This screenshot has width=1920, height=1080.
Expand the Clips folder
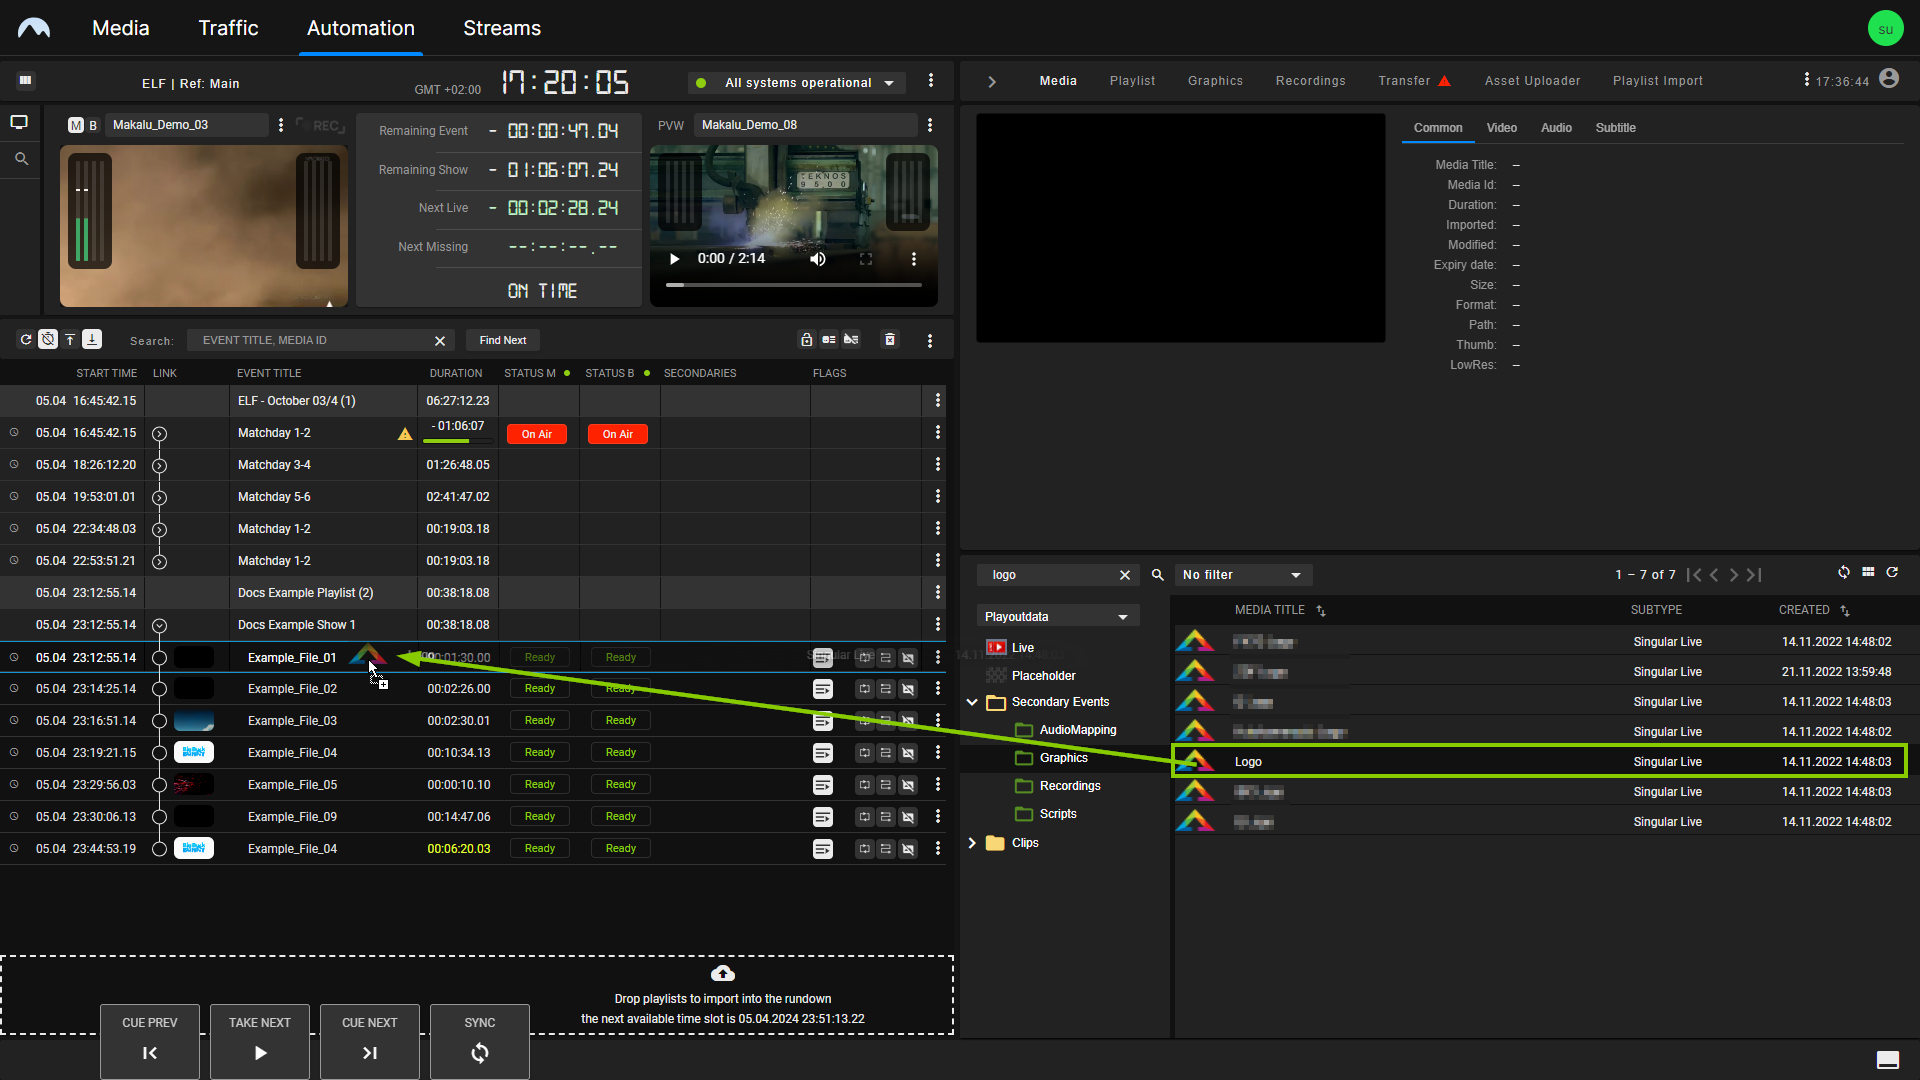(972, 843)
